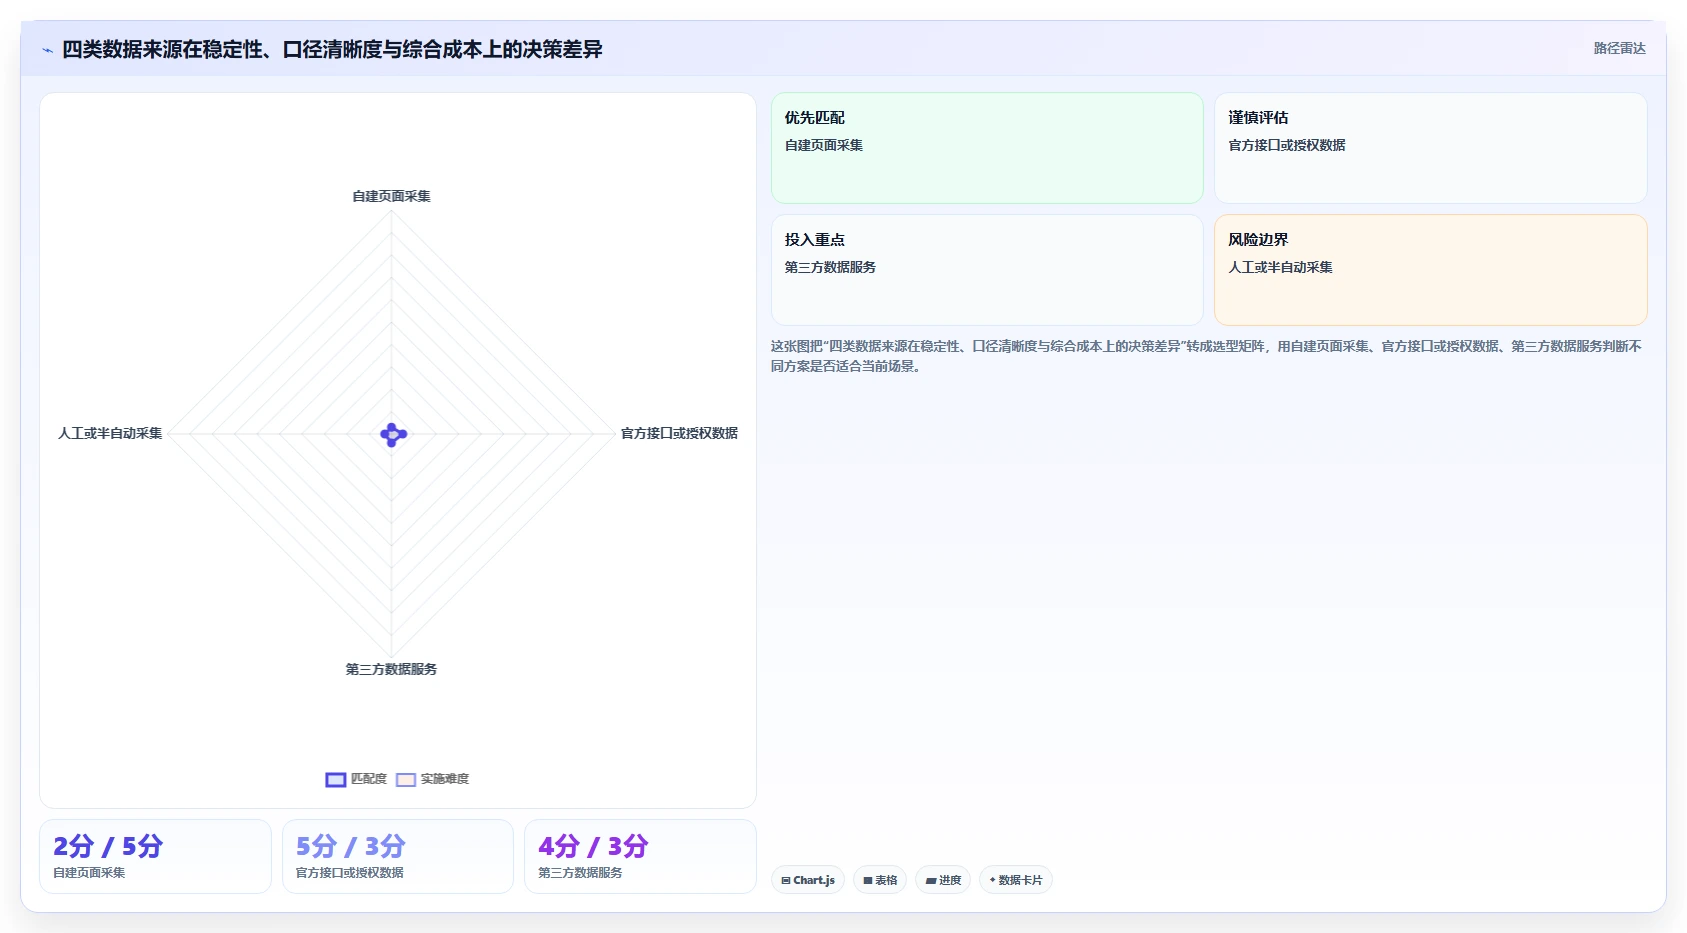Click 自建页面采集 label under 2分 / 5分

click(x=89, y=873)
